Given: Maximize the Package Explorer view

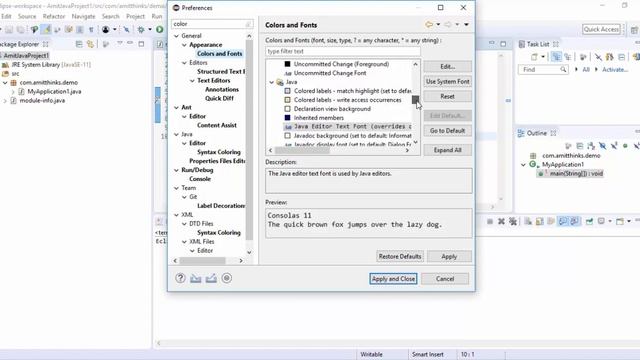Looking at the screenshot, I should (141, 44).
